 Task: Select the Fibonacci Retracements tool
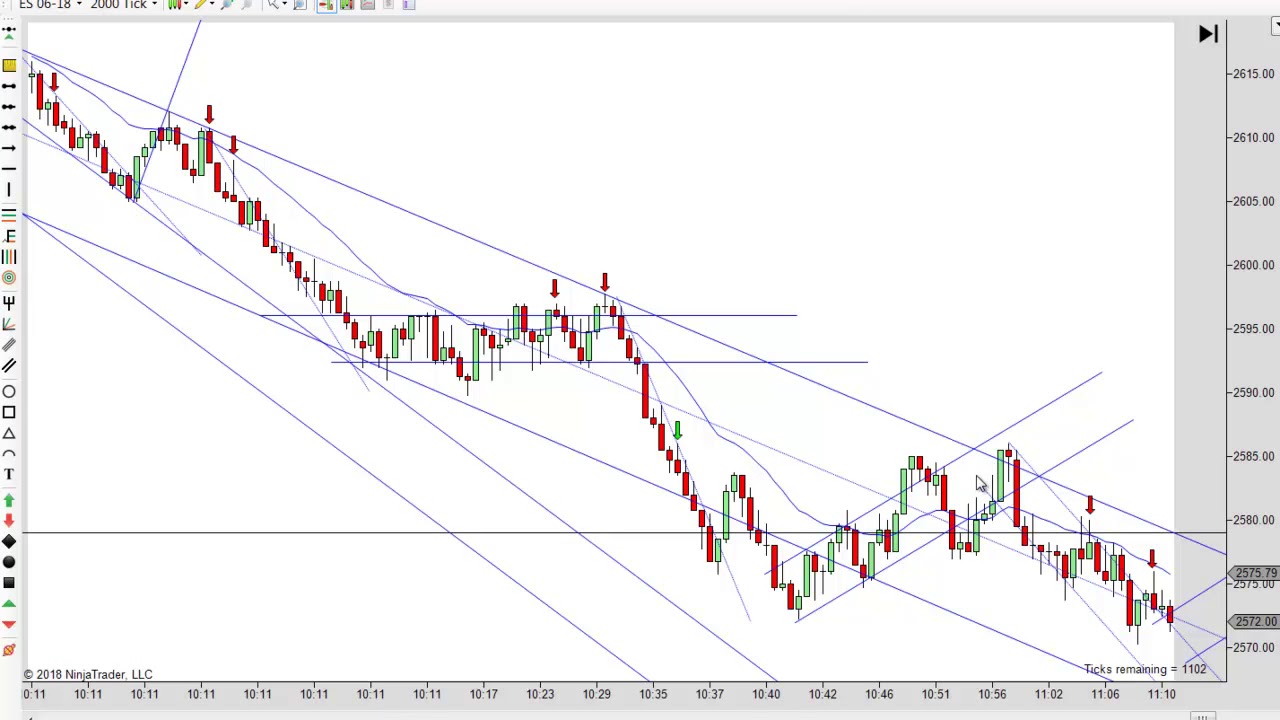[x=9, y=236]
